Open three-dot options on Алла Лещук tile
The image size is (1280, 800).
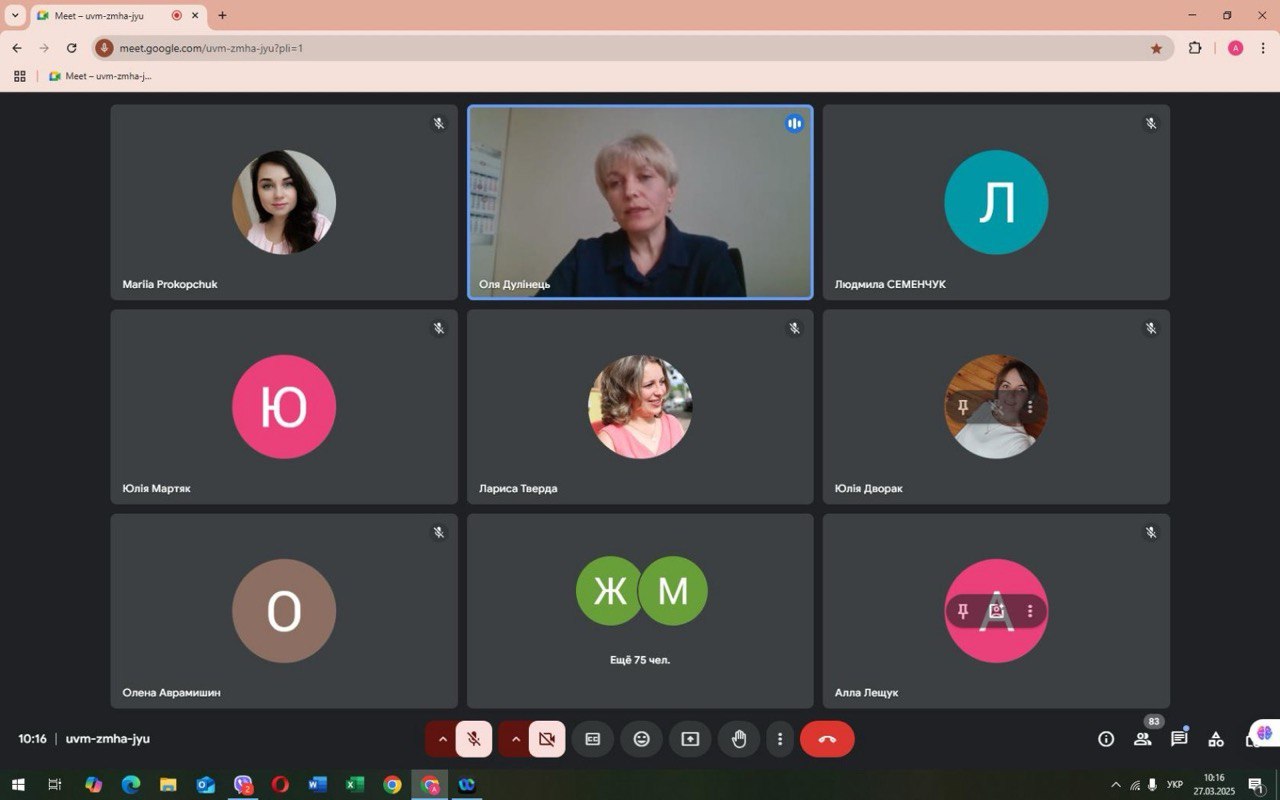tap(1030, 611)
